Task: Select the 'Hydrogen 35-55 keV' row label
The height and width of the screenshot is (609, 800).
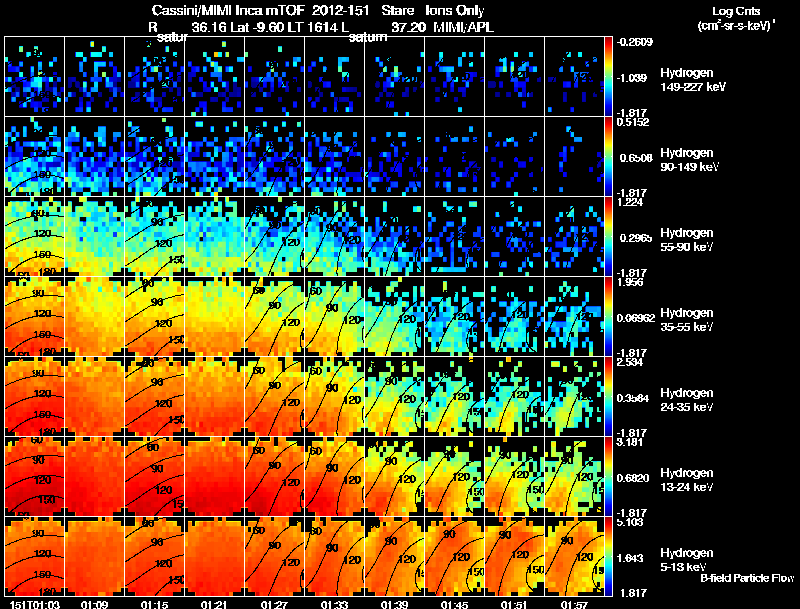Action: 687,320
